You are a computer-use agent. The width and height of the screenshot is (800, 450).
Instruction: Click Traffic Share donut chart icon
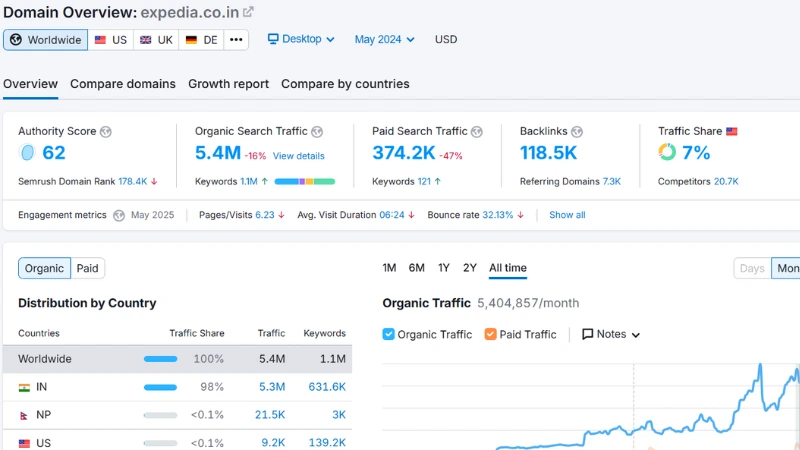click(667, 152)
